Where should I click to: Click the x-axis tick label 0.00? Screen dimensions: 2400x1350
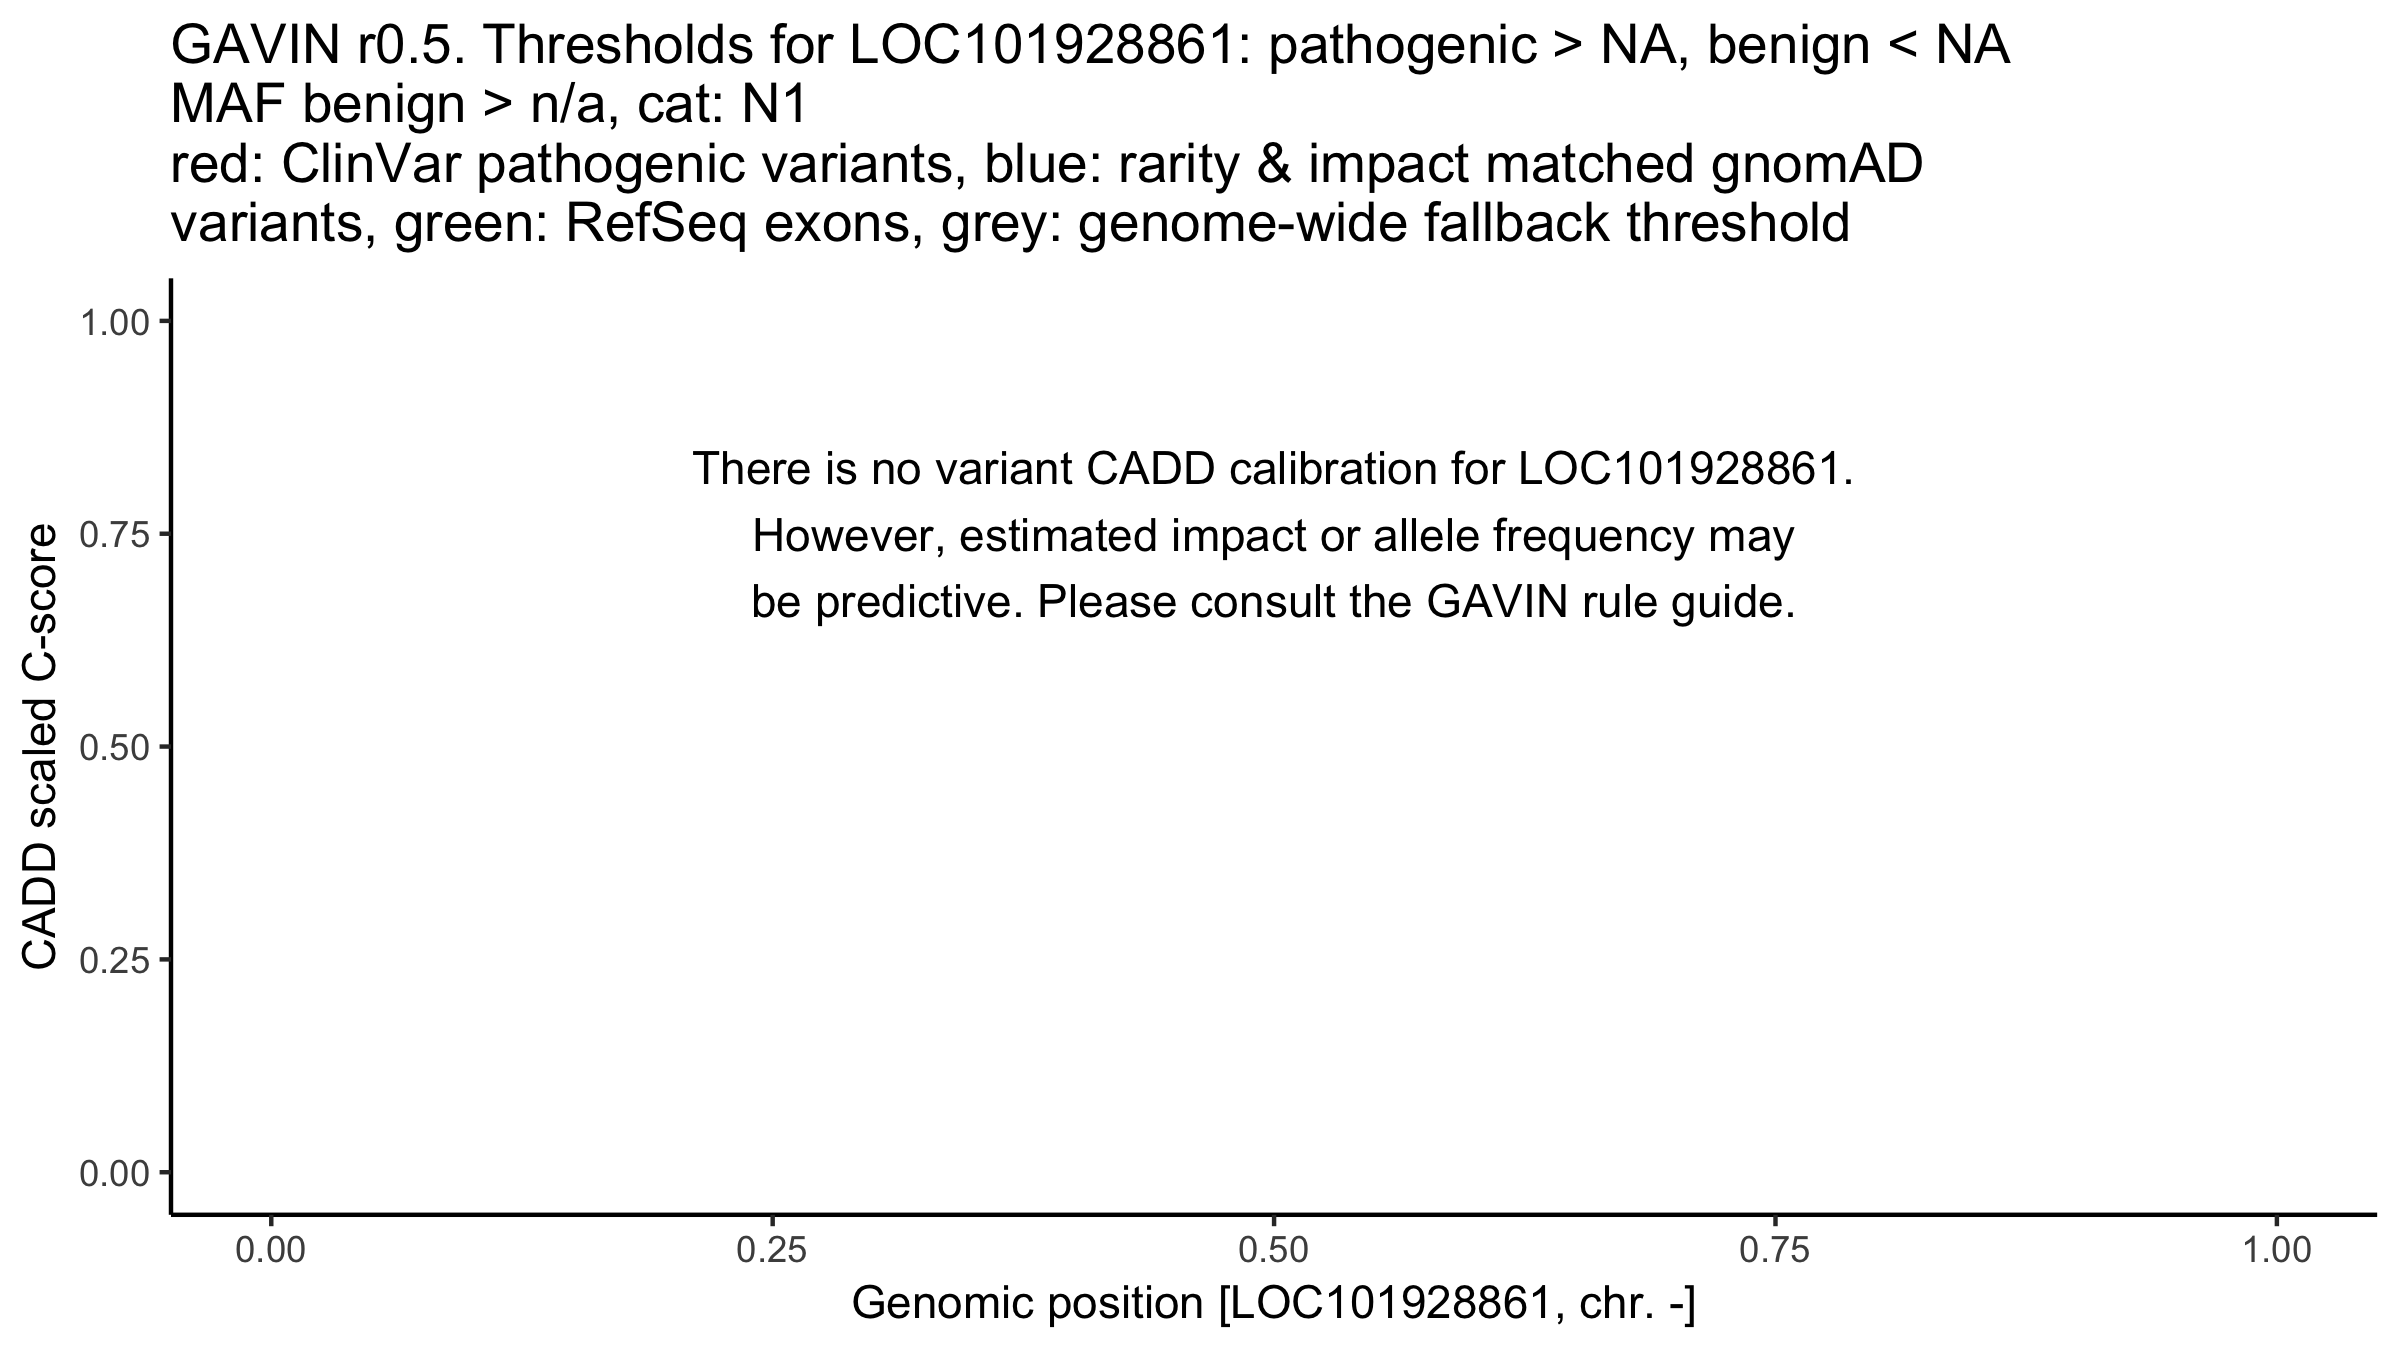point(271,1252)
